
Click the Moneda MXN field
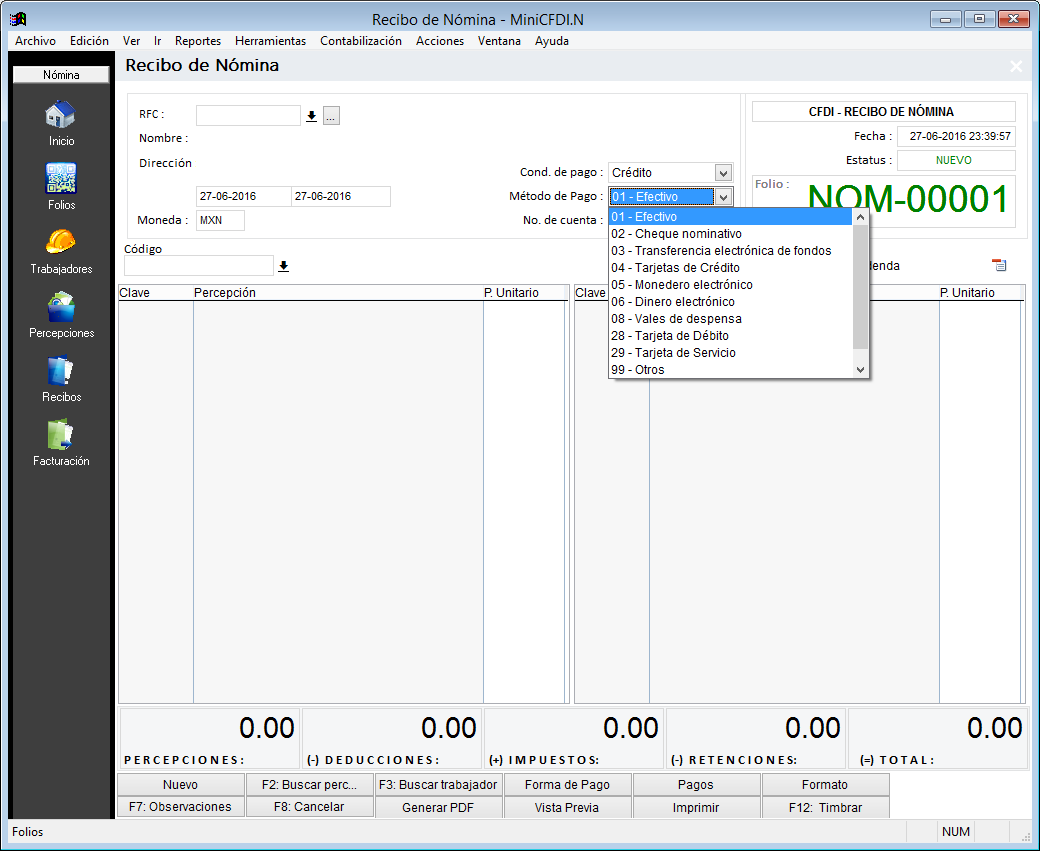click(x=220, y=220)
